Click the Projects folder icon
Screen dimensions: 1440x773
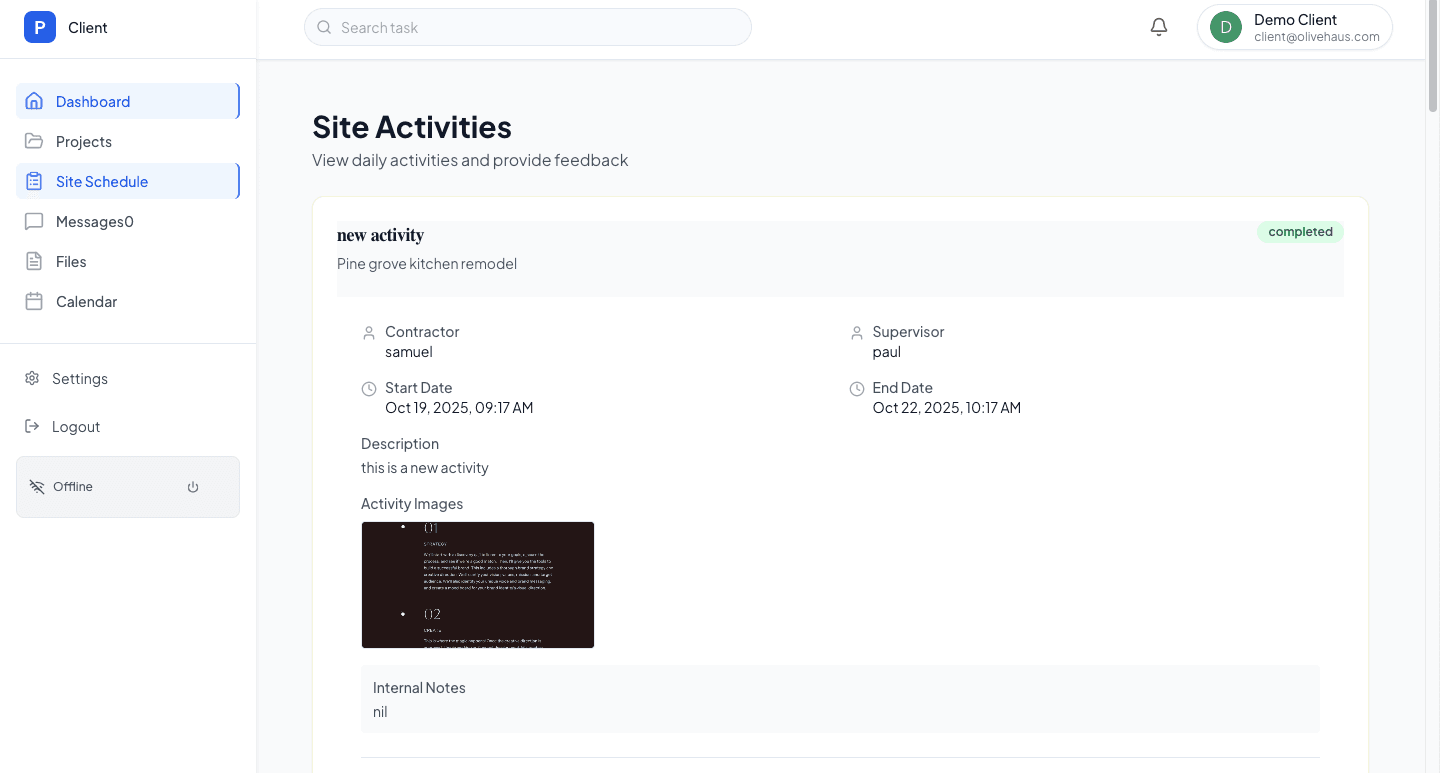(35, 141)
